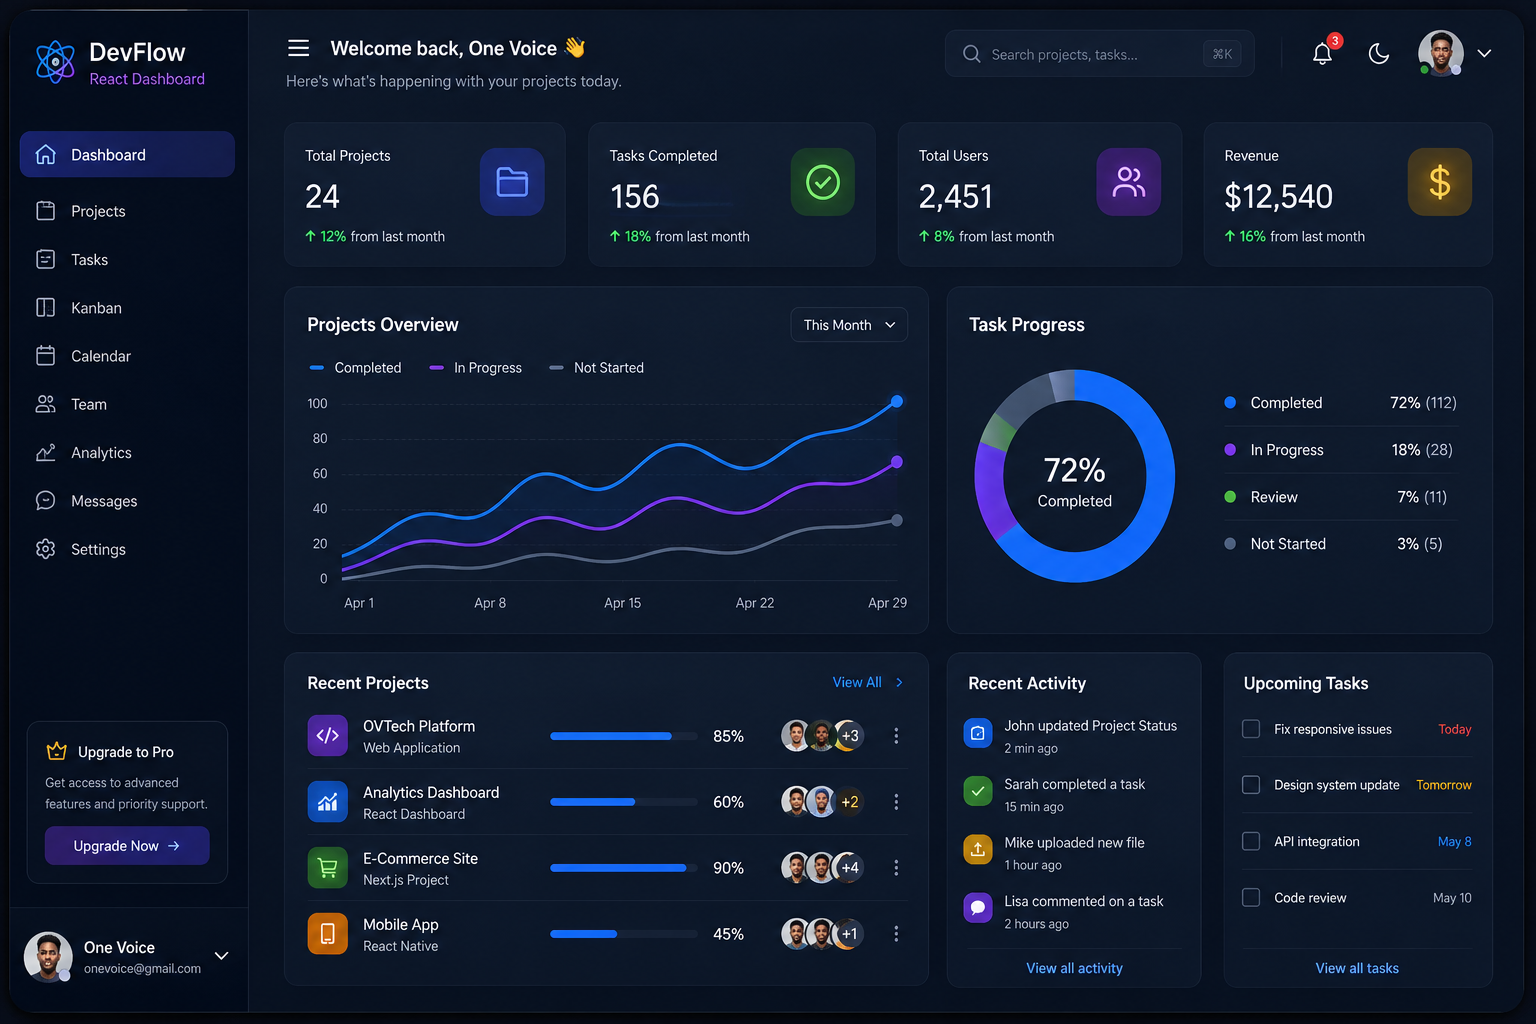Click the Mobile App phone icon
Screen dimensions: 1536x1024
coord(328,933)
